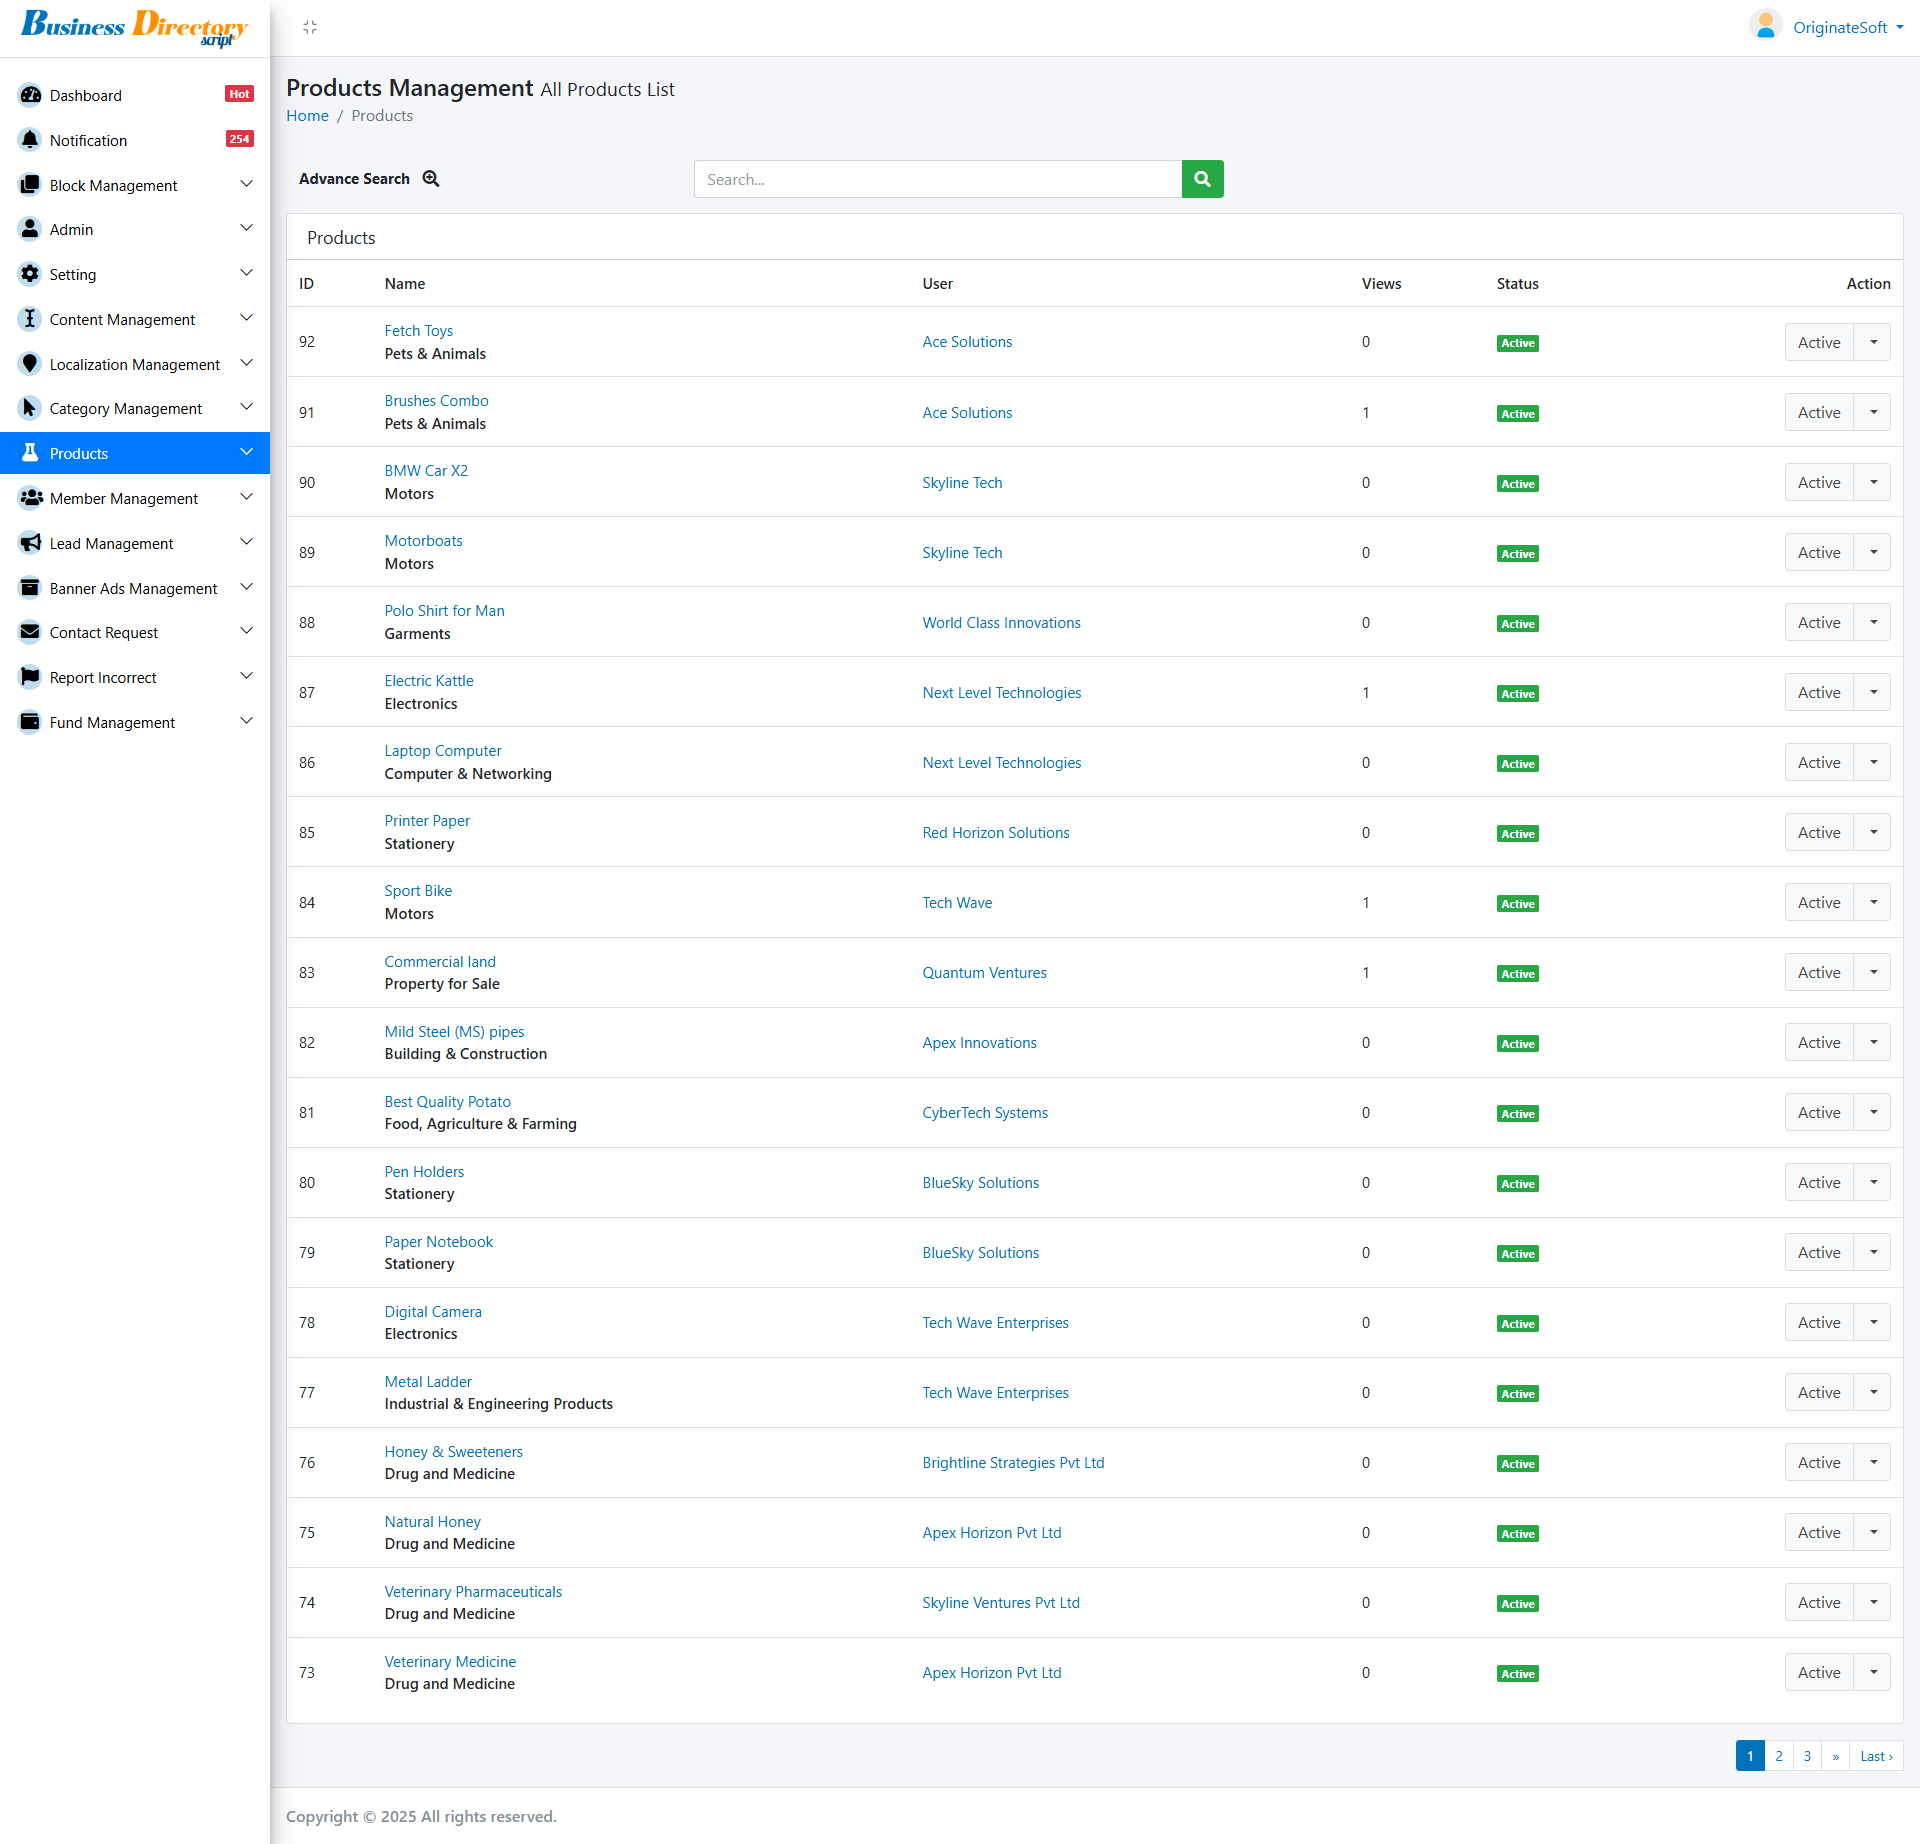Screen dimensions: 1920x1844
Task: Click into the Search input field
Action: 938,179
